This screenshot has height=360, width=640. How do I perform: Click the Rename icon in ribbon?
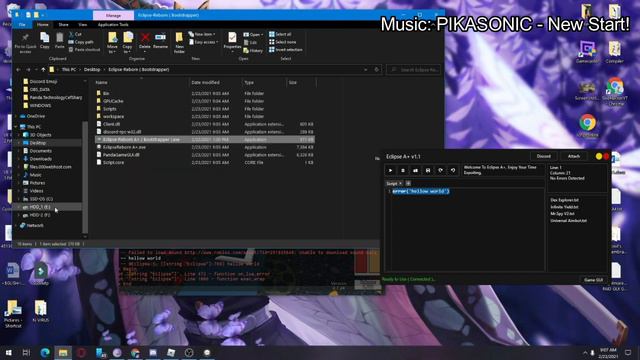click(160, 41)
